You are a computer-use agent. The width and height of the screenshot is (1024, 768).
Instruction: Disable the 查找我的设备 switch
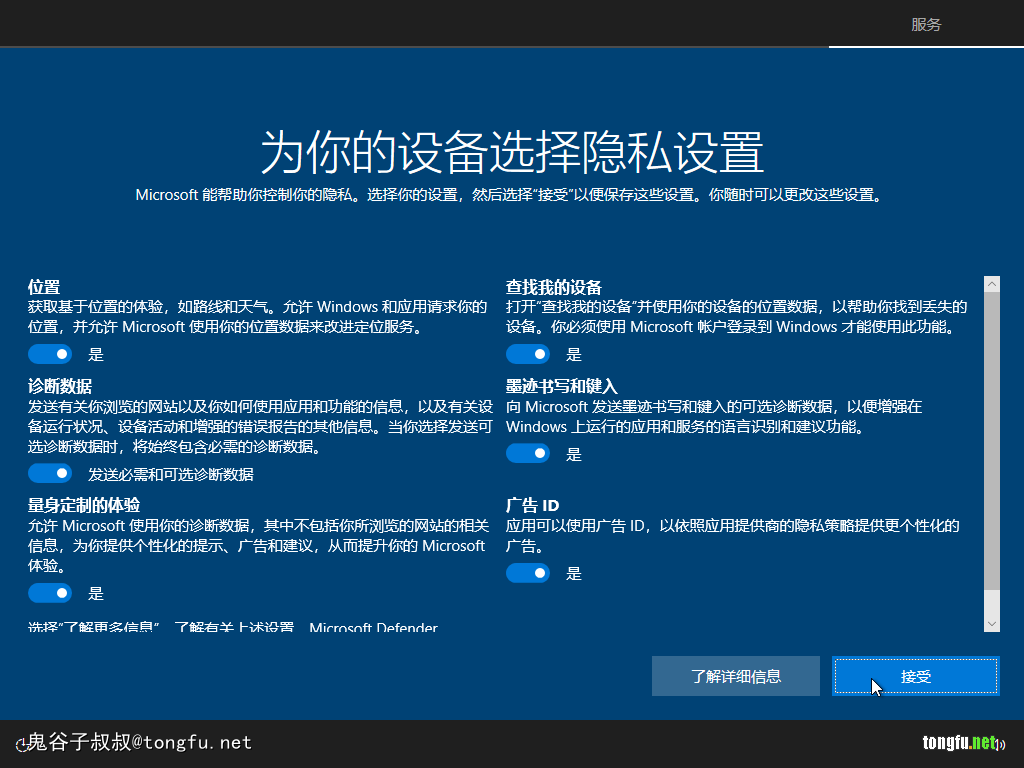(x=528, y=354)
